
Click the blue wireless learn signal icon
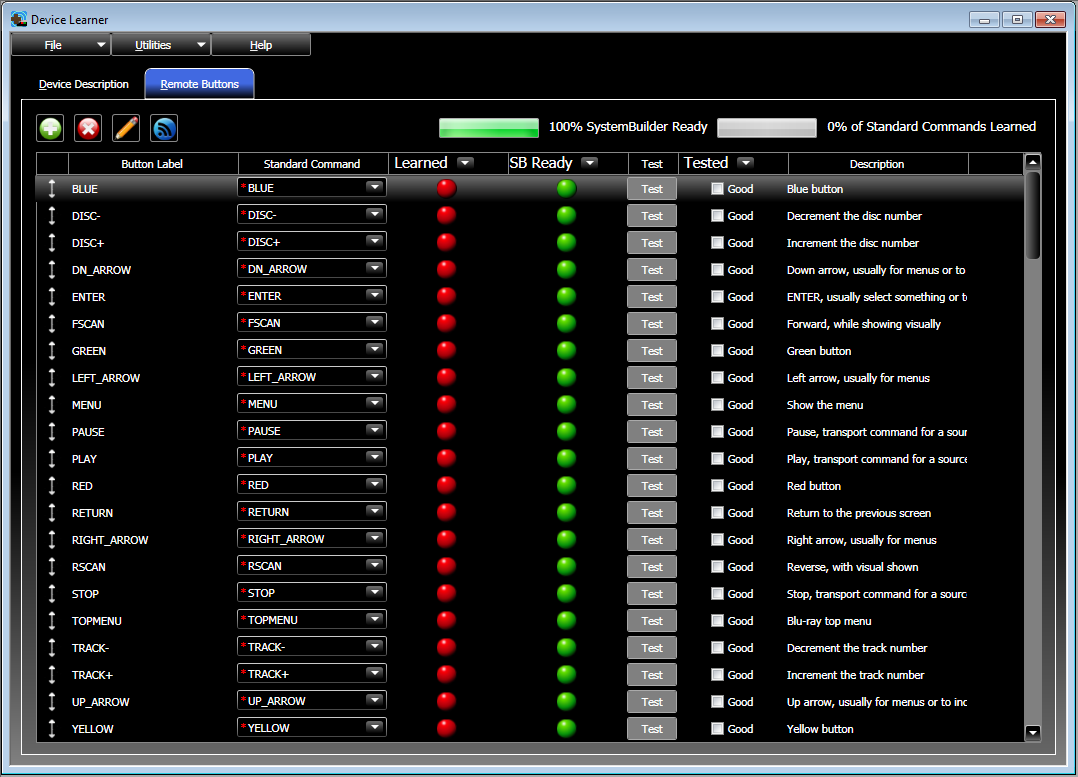[164, 129]
